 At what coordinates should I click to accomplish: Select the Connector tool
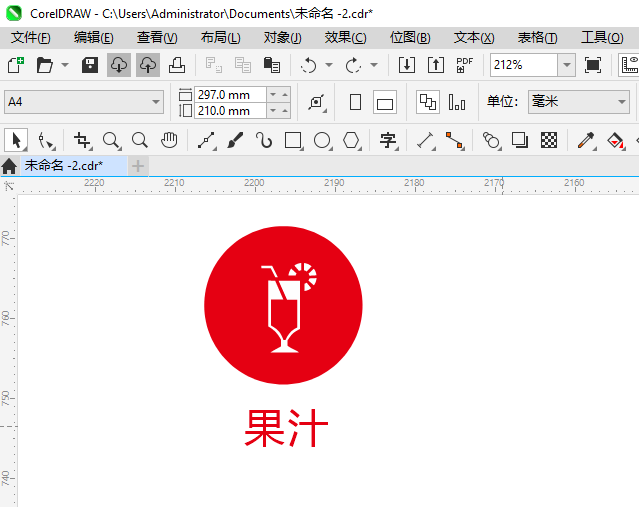tap(455, 141)
